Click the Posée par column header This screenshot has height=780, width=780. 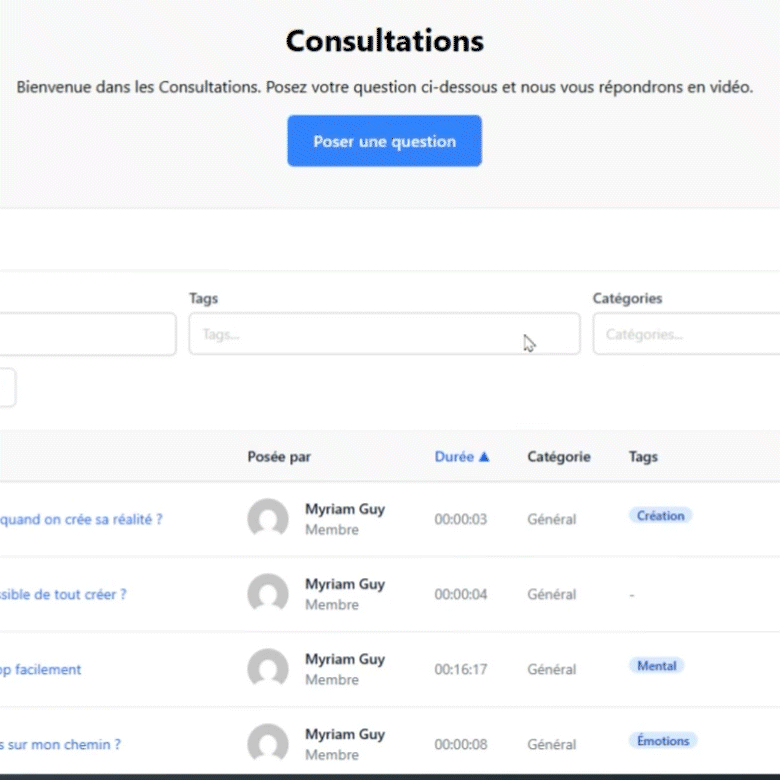click(x=279, y=457)
